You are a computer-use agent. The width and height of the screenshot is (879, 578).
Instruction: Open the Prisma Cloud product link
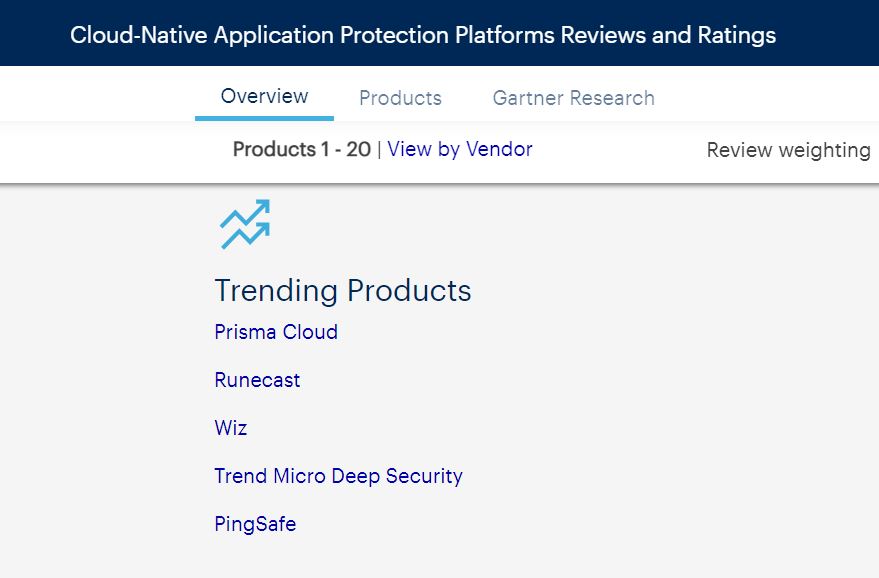pyautogui.click(x=276, y=332)
